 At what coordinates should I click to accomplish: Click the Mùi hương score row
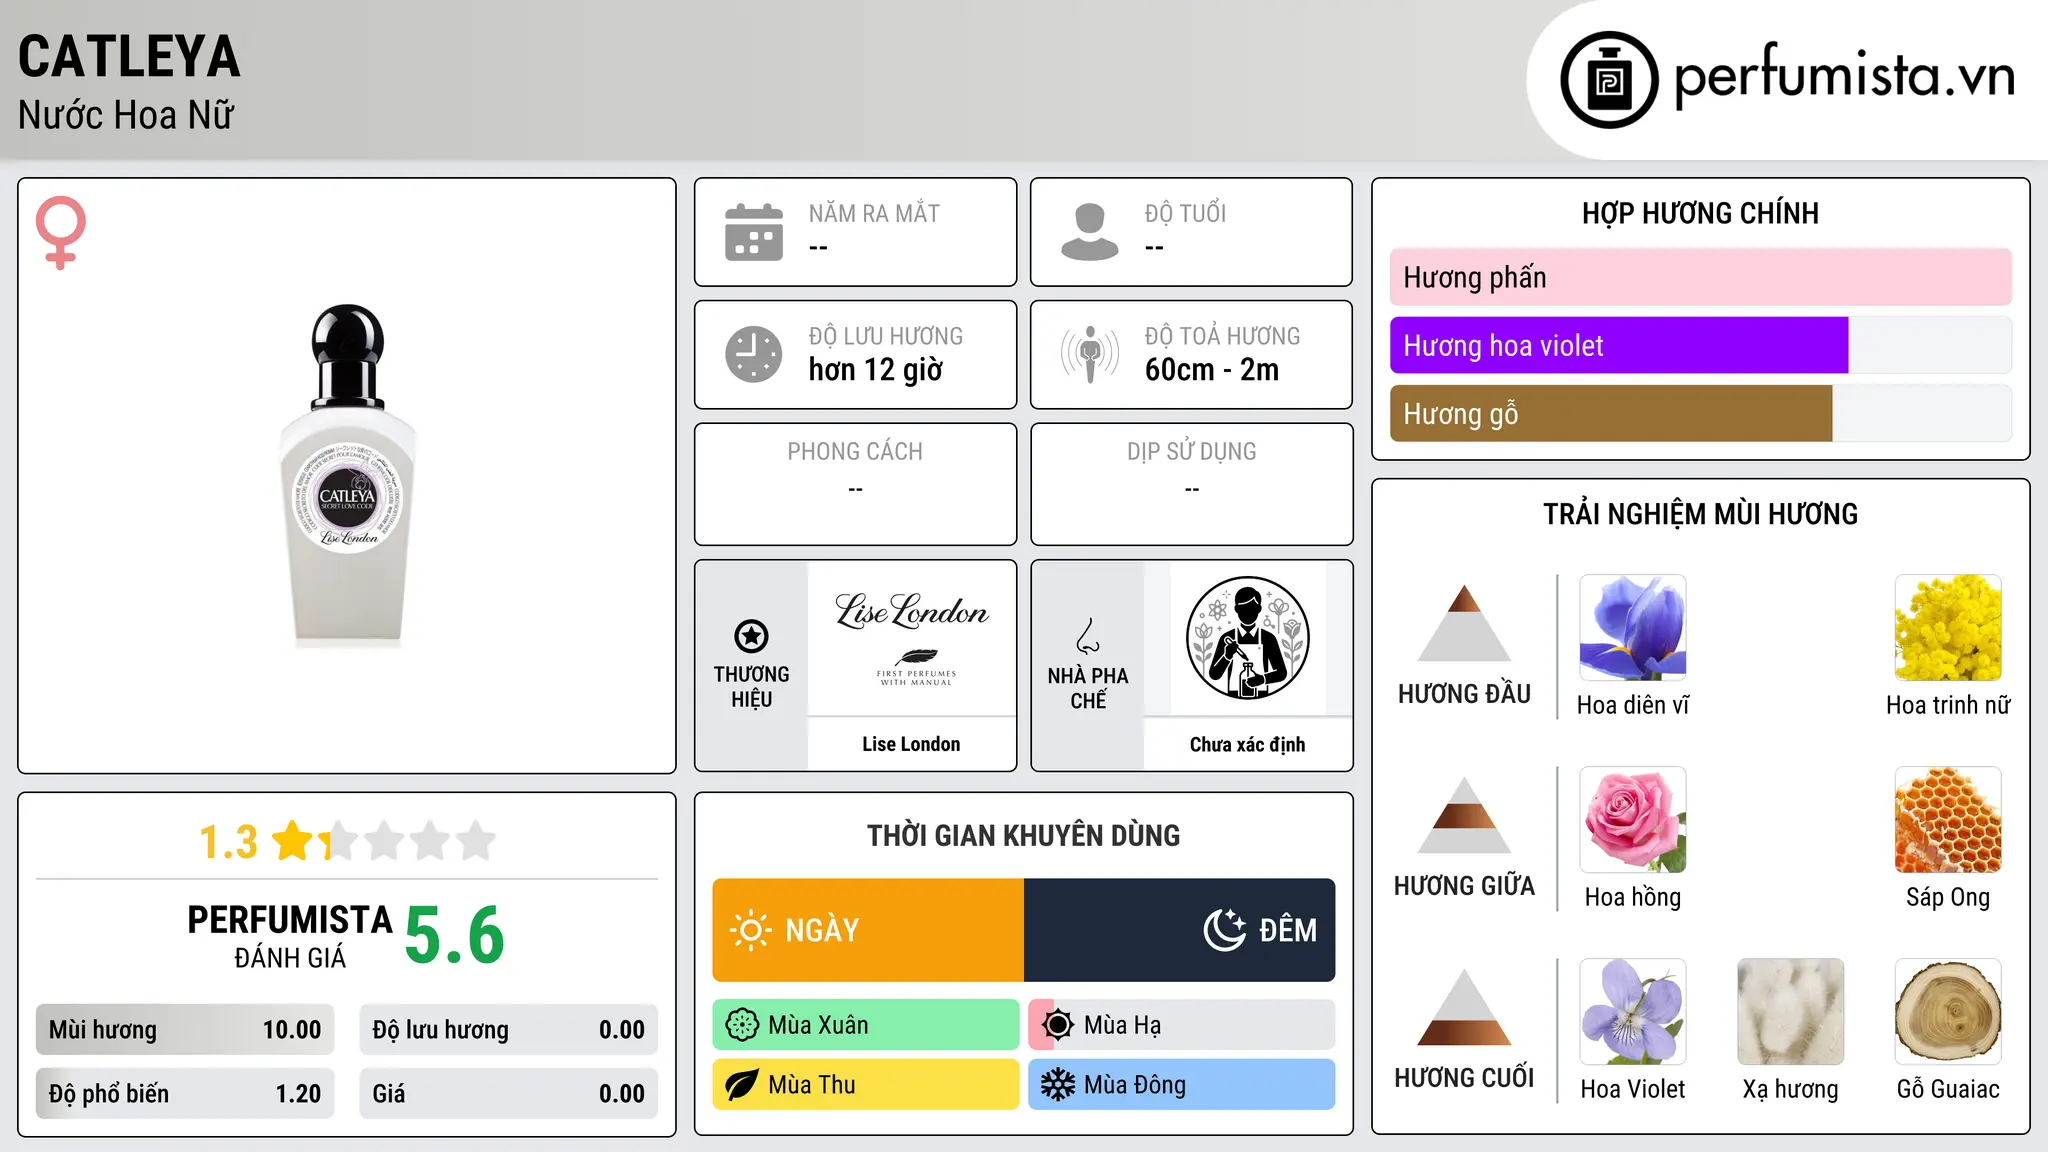pyautogui.click(x=185, y=1030)
